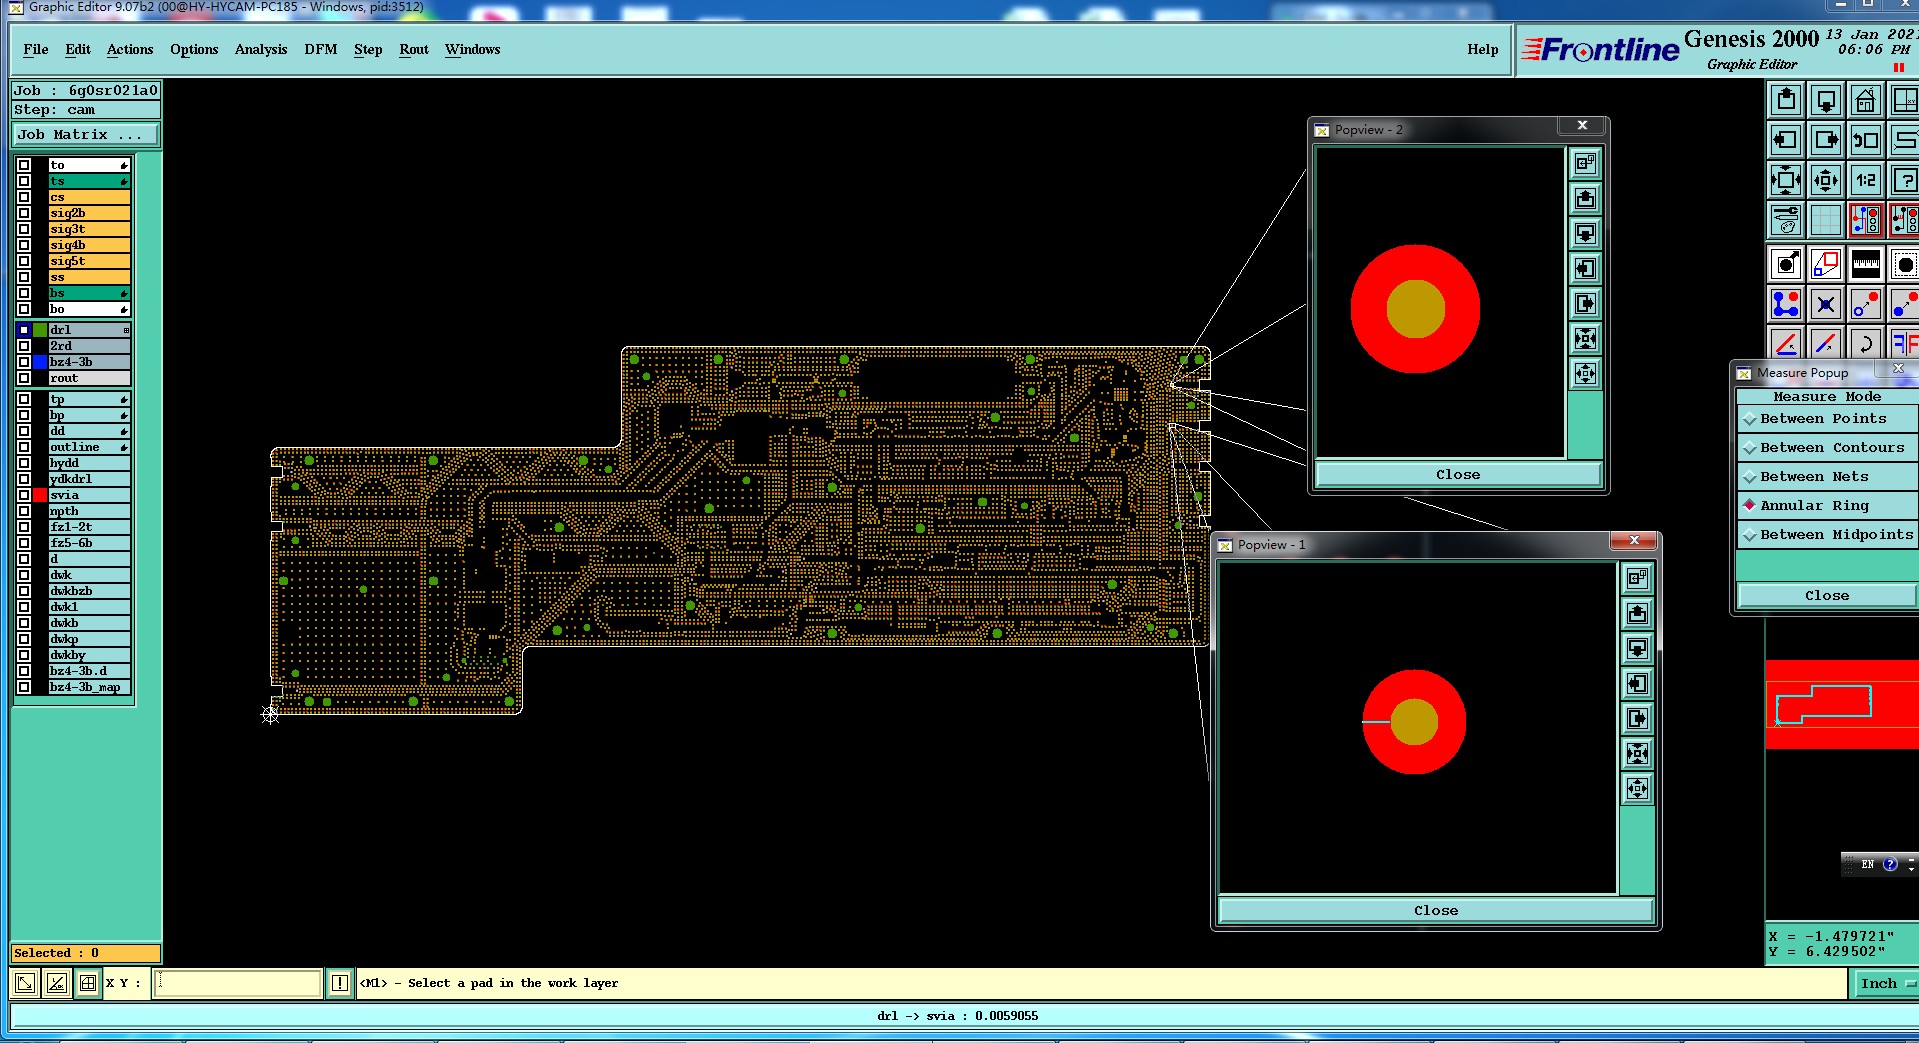Click the zoom in icon in main toolbar
This screenshot has width=1919, height=1043.
point(1786,180)
